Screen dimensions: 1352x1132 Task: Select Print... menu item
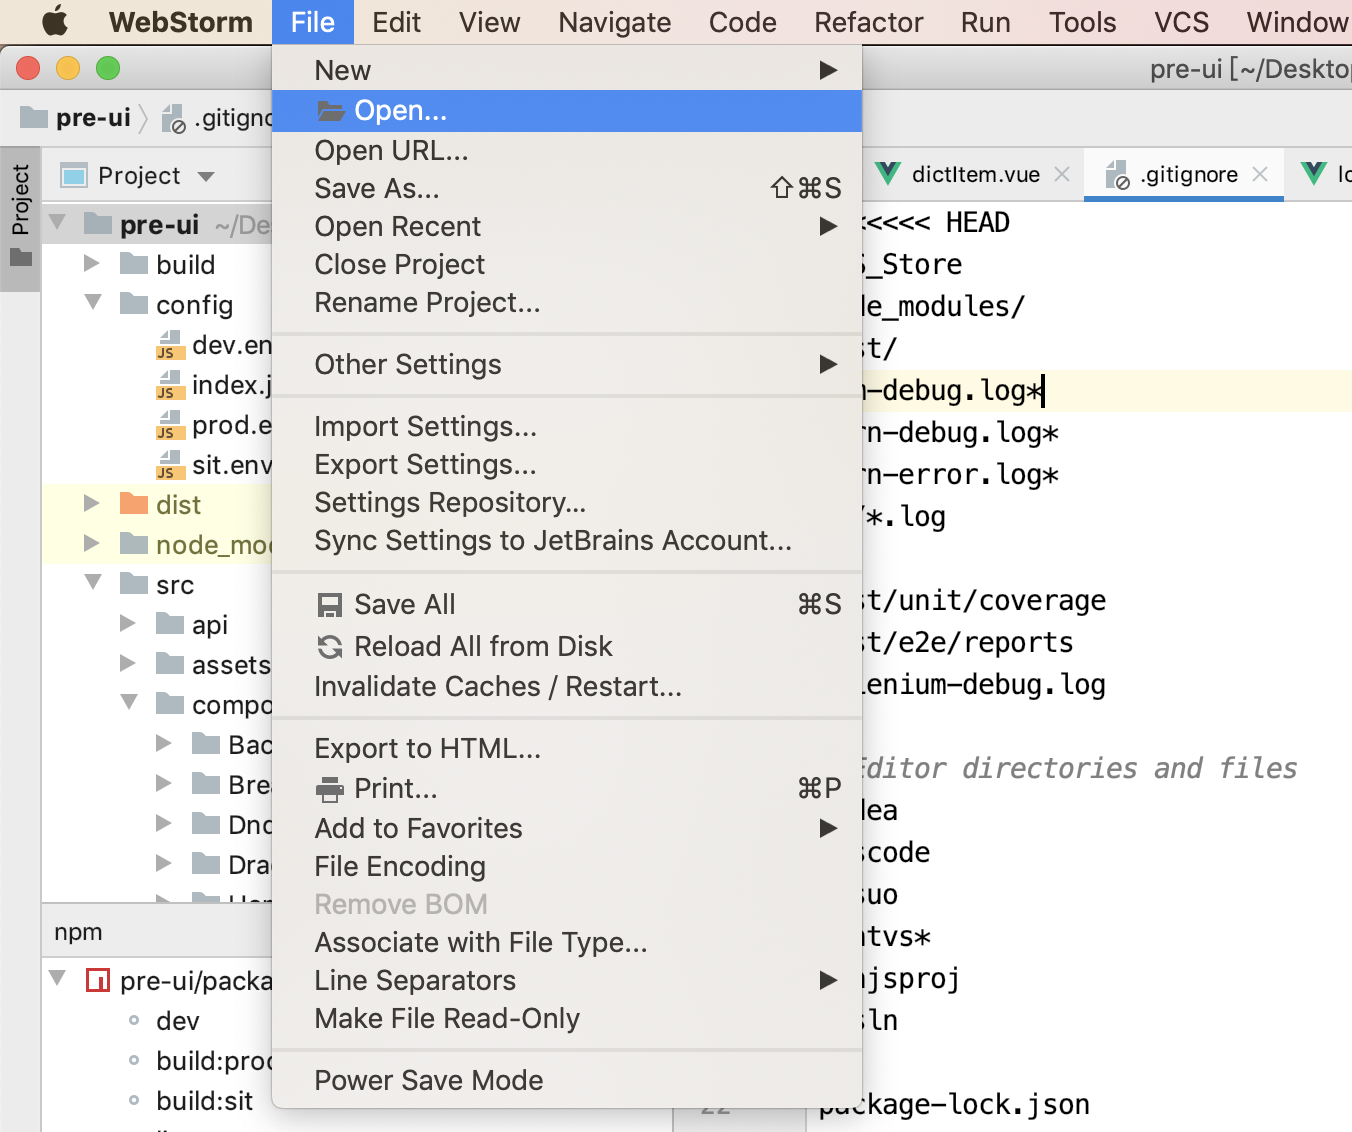566,788
